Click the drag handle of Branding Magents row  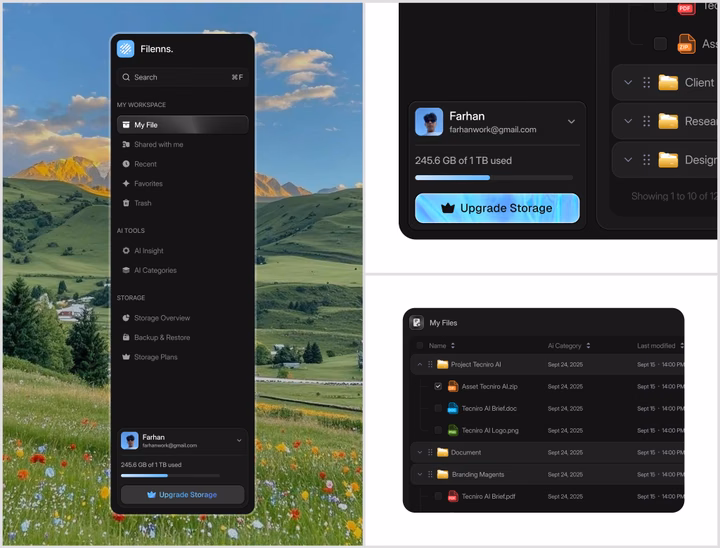pos(430,474)
